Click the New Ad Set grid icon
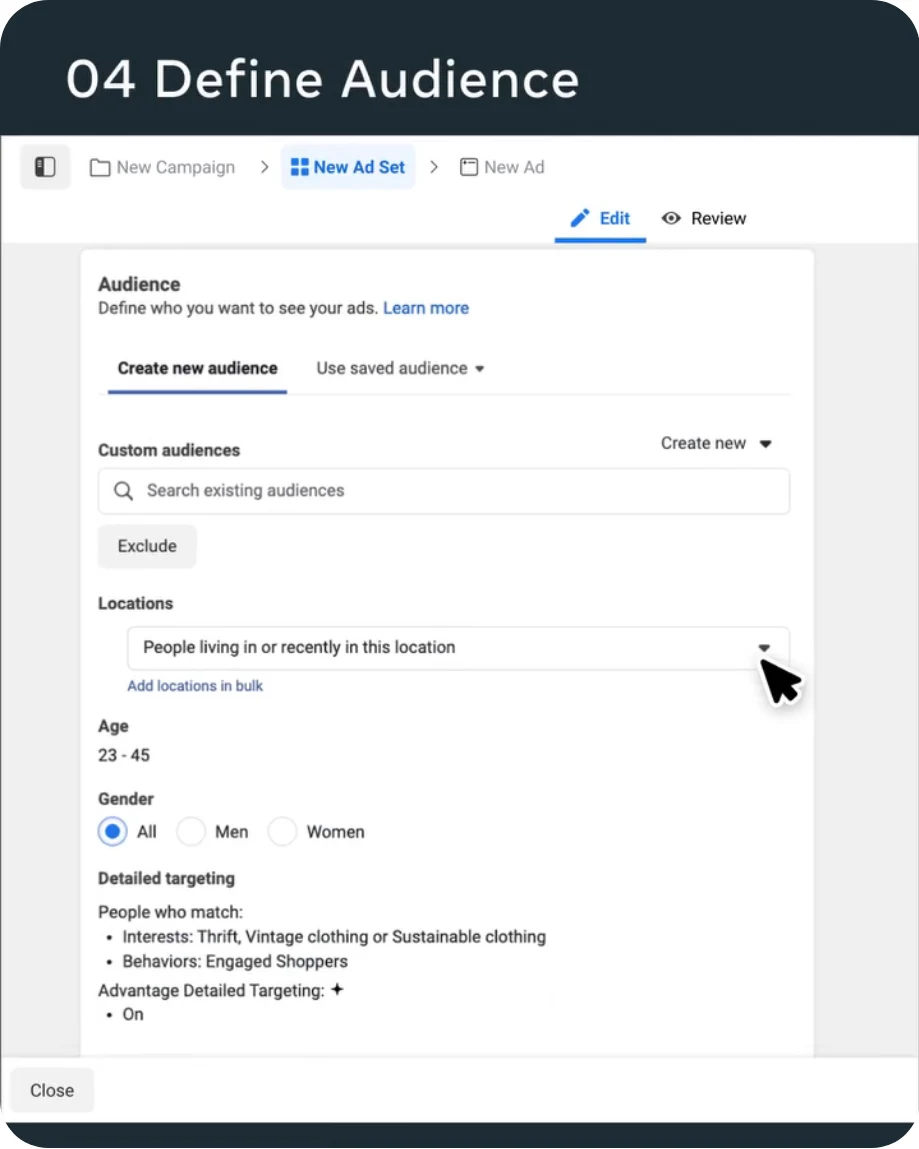Image resolution: width=919 pixels, height=1149 pixels. pos(300,167)
